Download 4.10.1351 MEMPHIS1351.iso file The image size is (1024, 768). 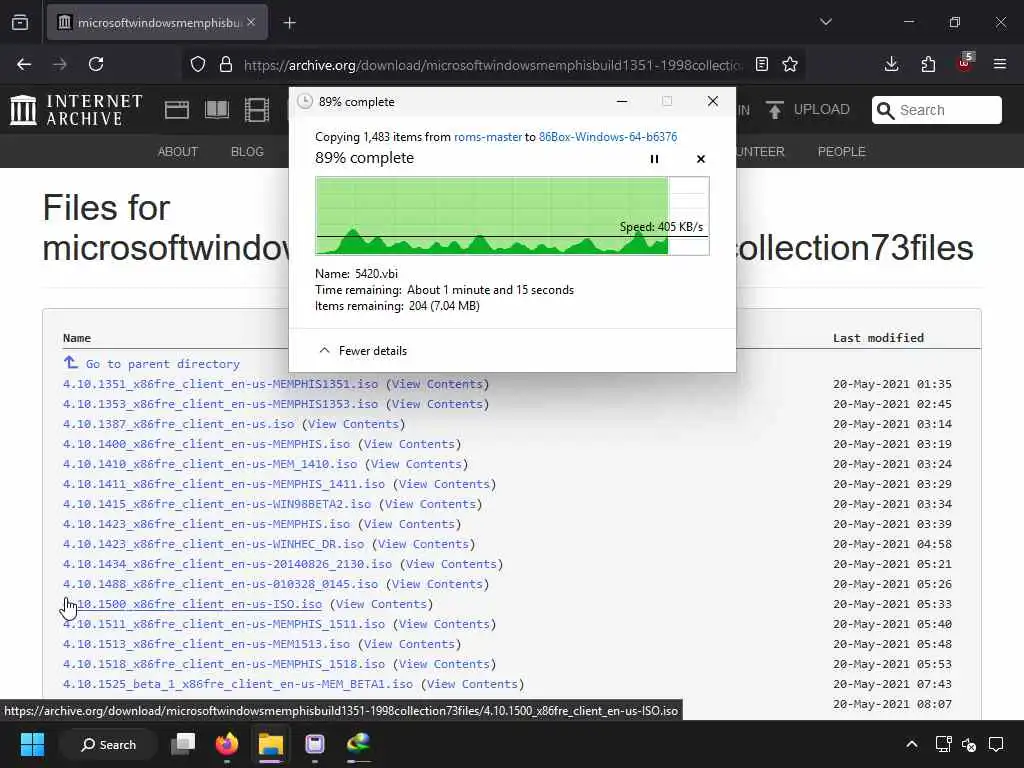pyautogui.click(x=220, y=384)
